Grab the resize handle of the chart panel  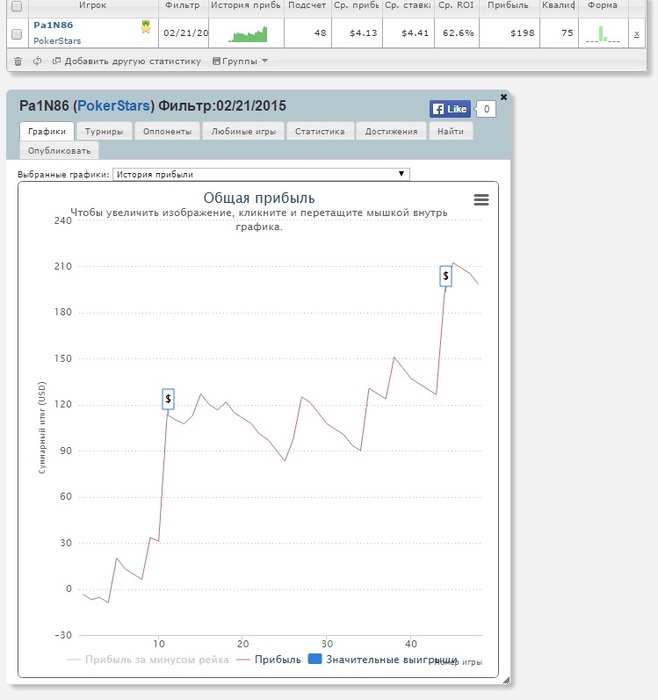point(506,680)
